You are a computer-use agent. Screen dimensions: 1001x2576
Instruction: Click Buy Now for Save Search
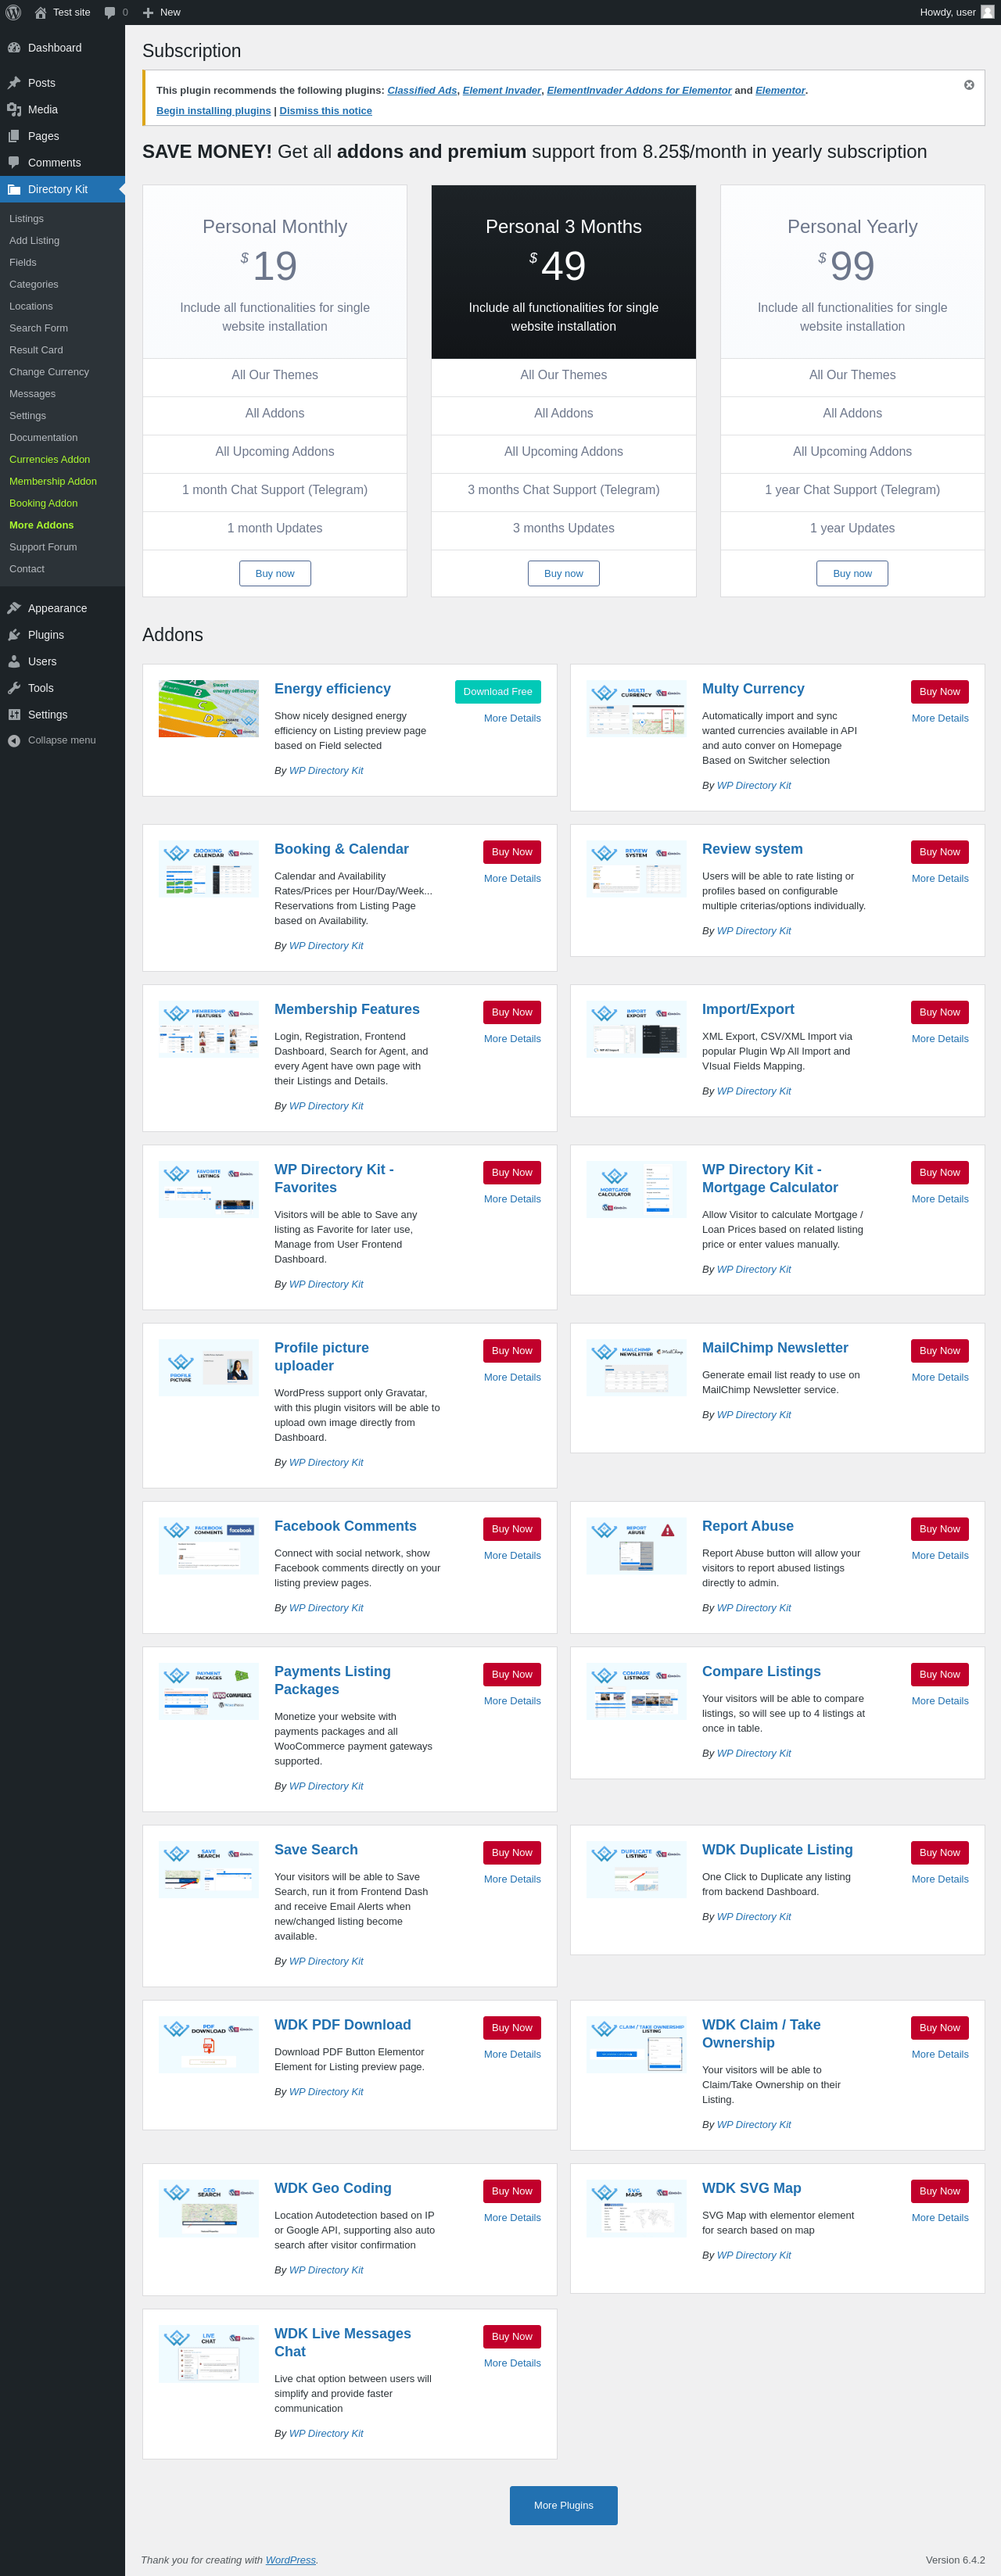click(512, 1853)
